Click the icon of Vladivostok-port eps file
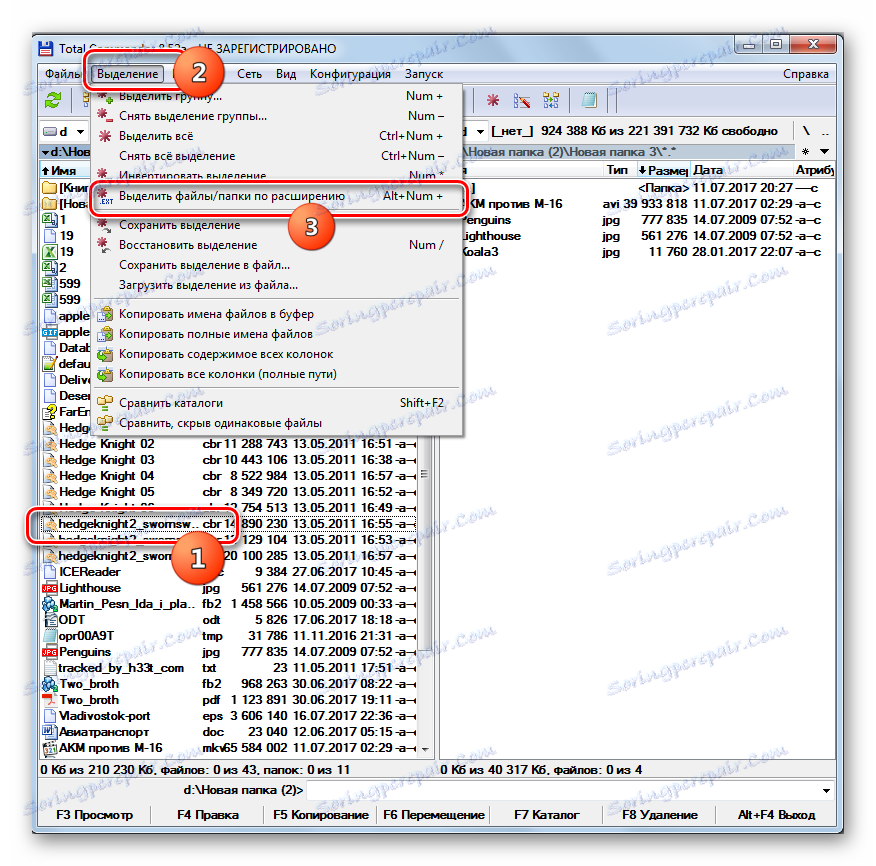The image size is (876, 866). coord(50,716)
